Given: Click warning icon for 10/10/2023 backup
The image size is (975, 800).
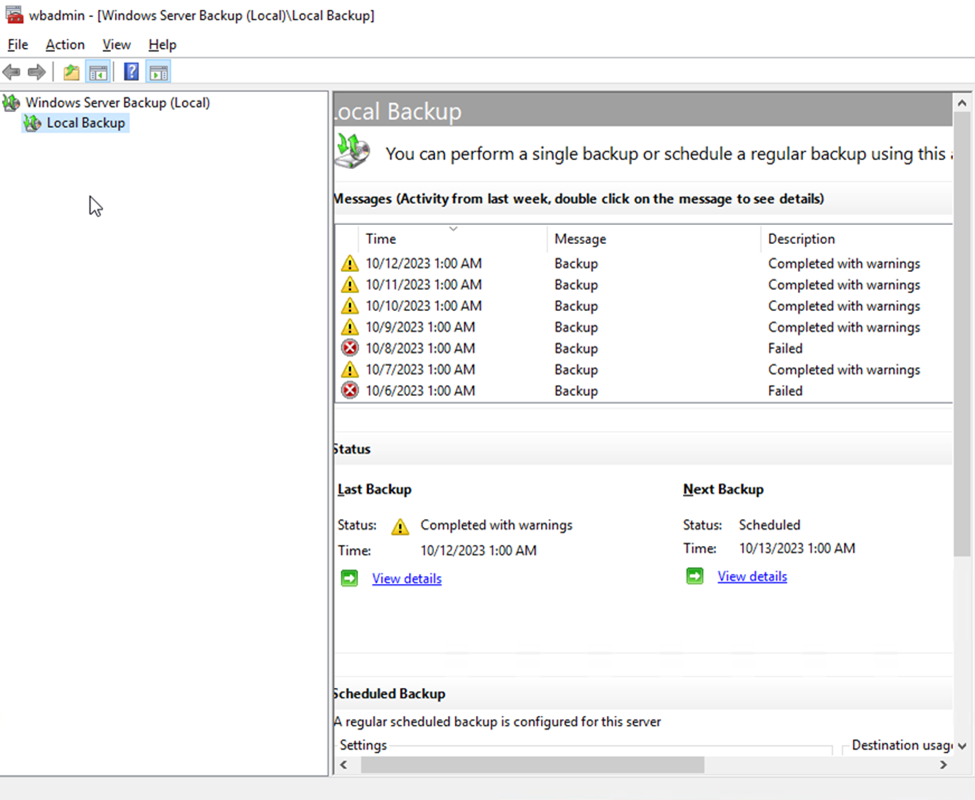Looking at the screenshot, I should (x=350, y=306).
